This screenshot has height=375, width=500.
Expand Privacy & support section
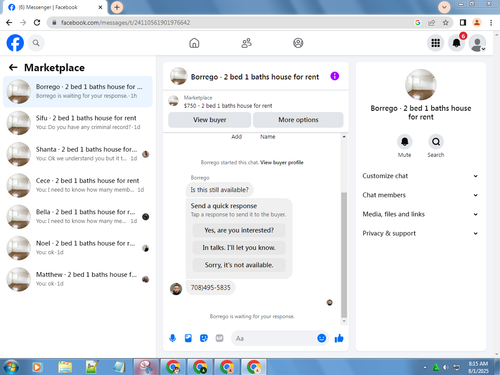420,233
